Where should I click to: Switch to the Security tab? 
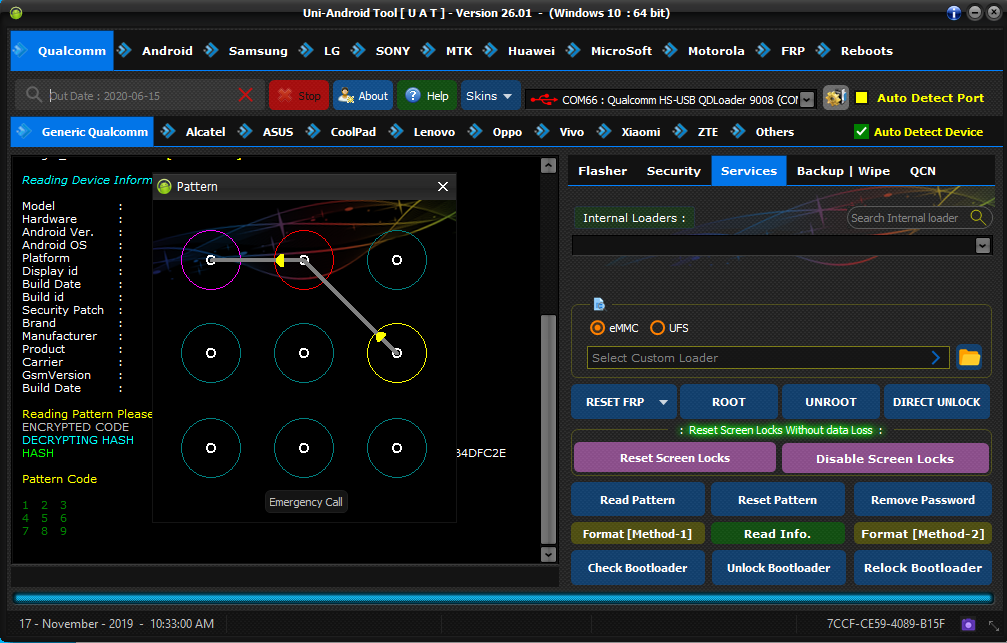tap(673, 171)
